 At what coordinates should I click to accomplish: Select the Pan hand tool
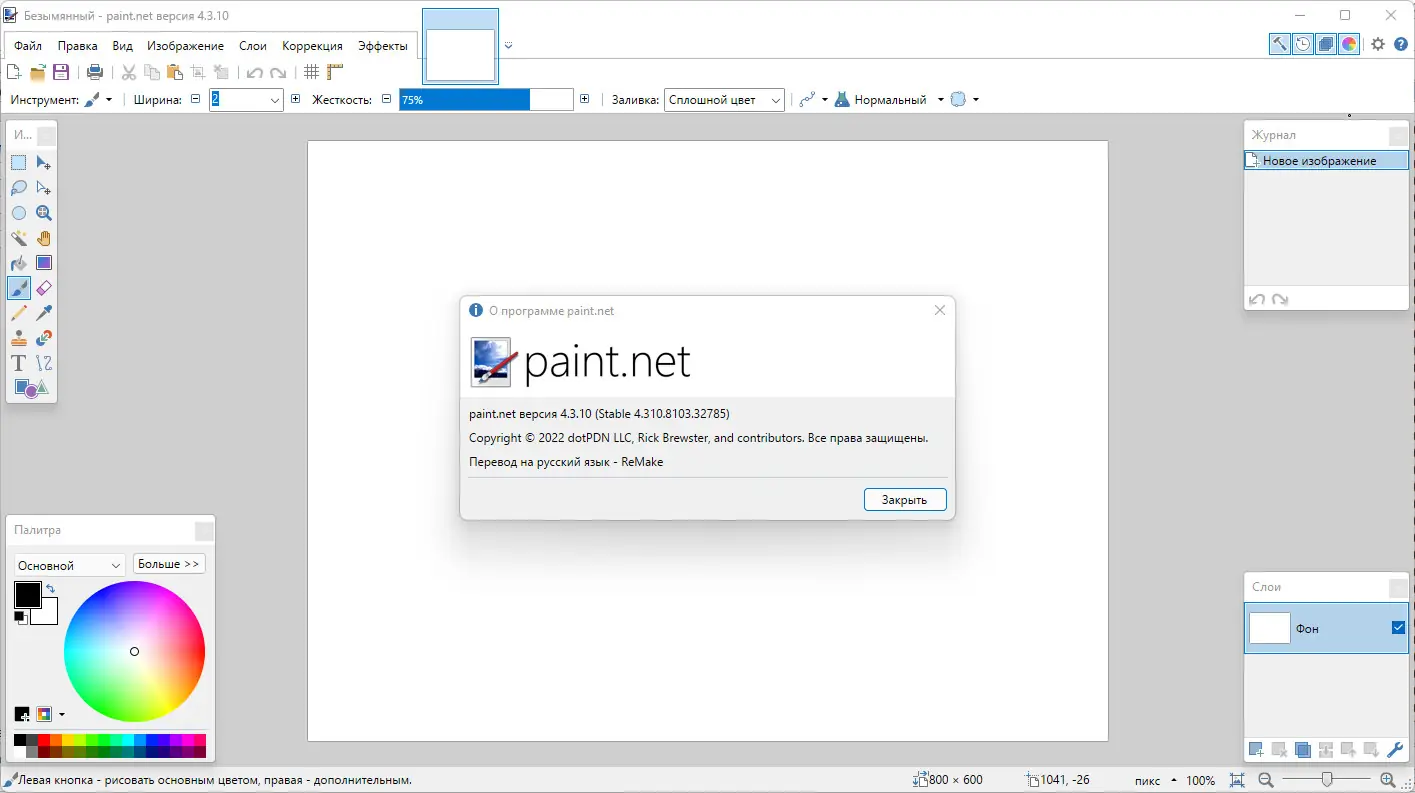44,238
